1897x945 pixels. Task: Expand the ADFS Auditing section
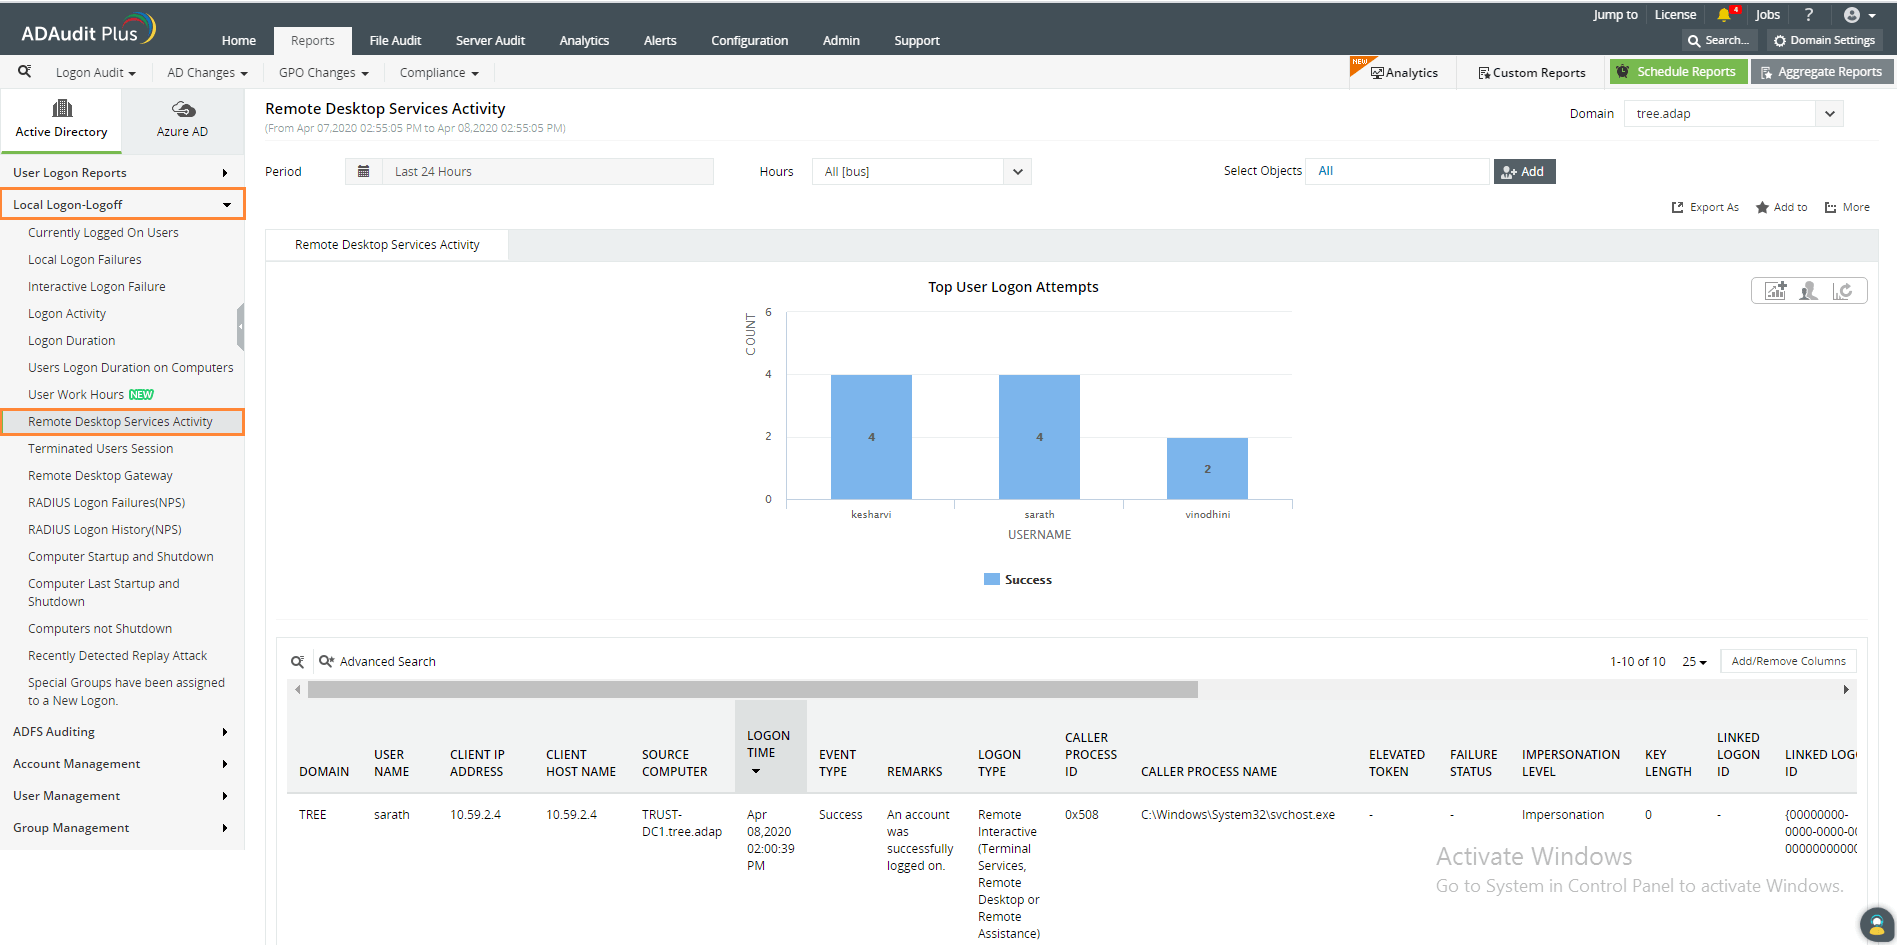tap(120, 732)
